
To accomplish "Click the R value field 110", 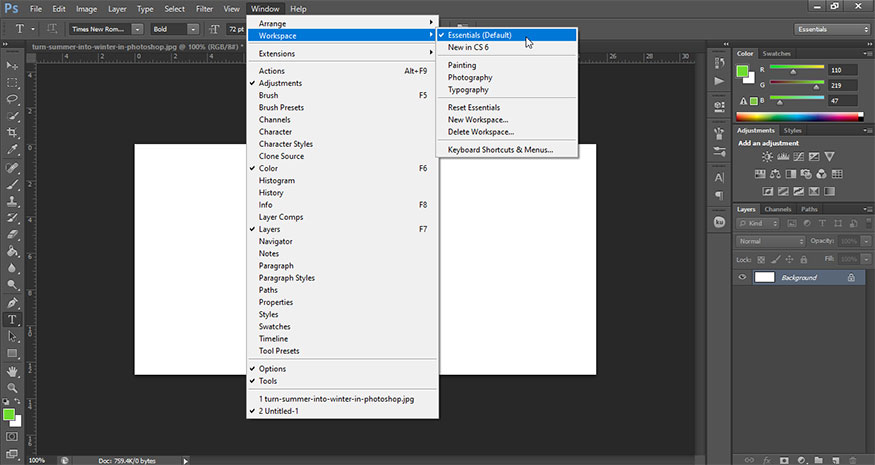I will tap(842, 70).
